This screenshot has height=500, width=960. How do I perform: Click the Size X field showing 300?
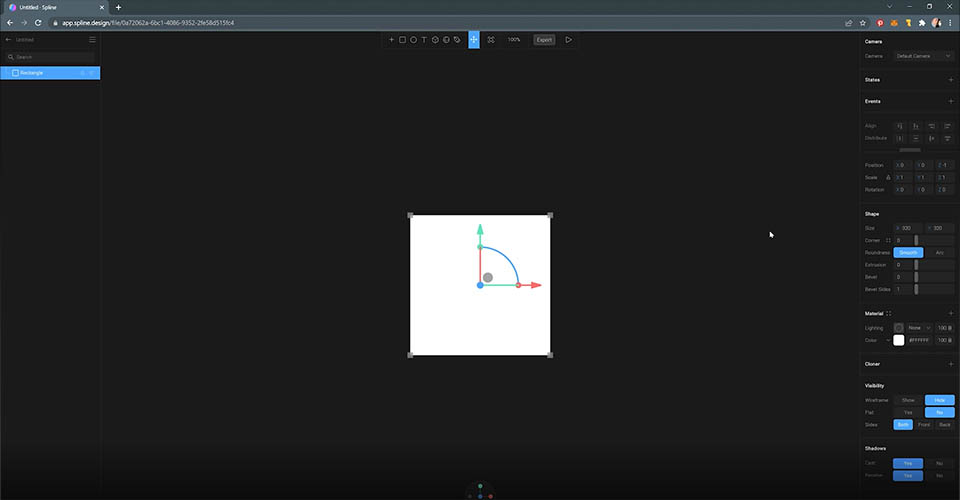tap(908, 228)
